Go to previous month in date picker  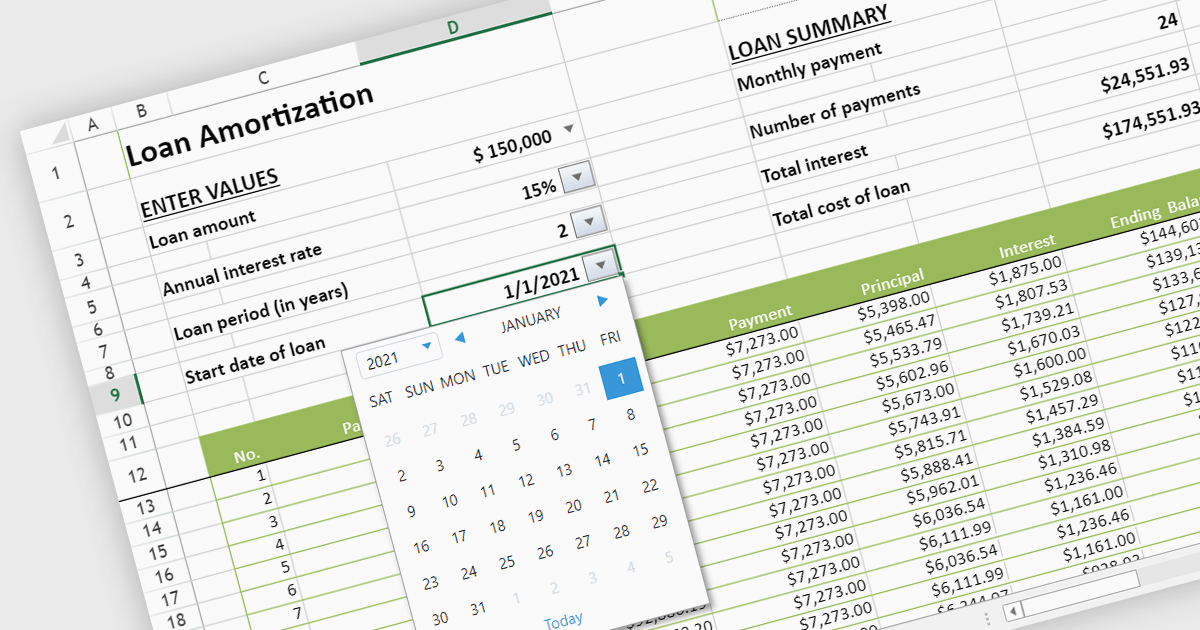(460, 338)
